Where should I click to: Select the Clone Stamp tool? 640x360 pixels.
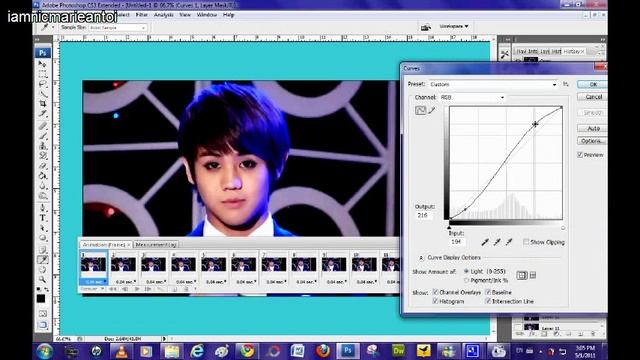(x=42, y=146)
